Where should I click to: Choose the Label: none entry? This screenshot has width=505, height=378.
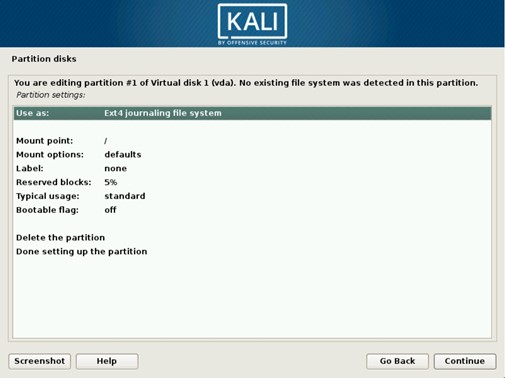[x=252, y=168]
